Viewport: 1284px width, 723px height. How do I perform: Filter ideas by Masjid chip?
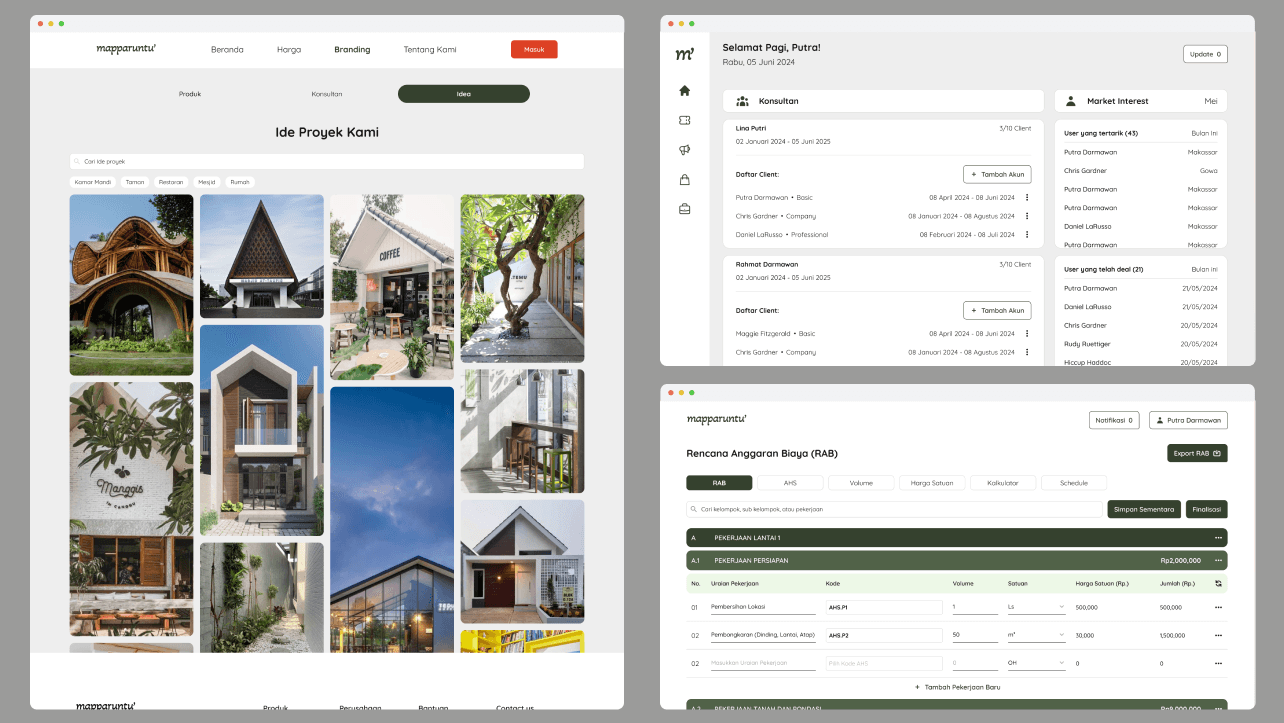(207, 182)
